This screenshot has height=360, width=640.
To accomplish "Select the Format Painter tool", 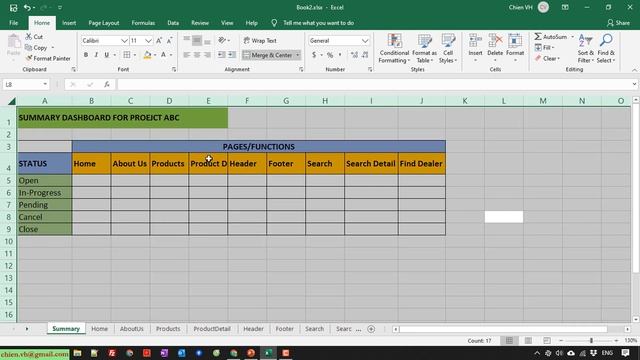I will tap(48, 58).
